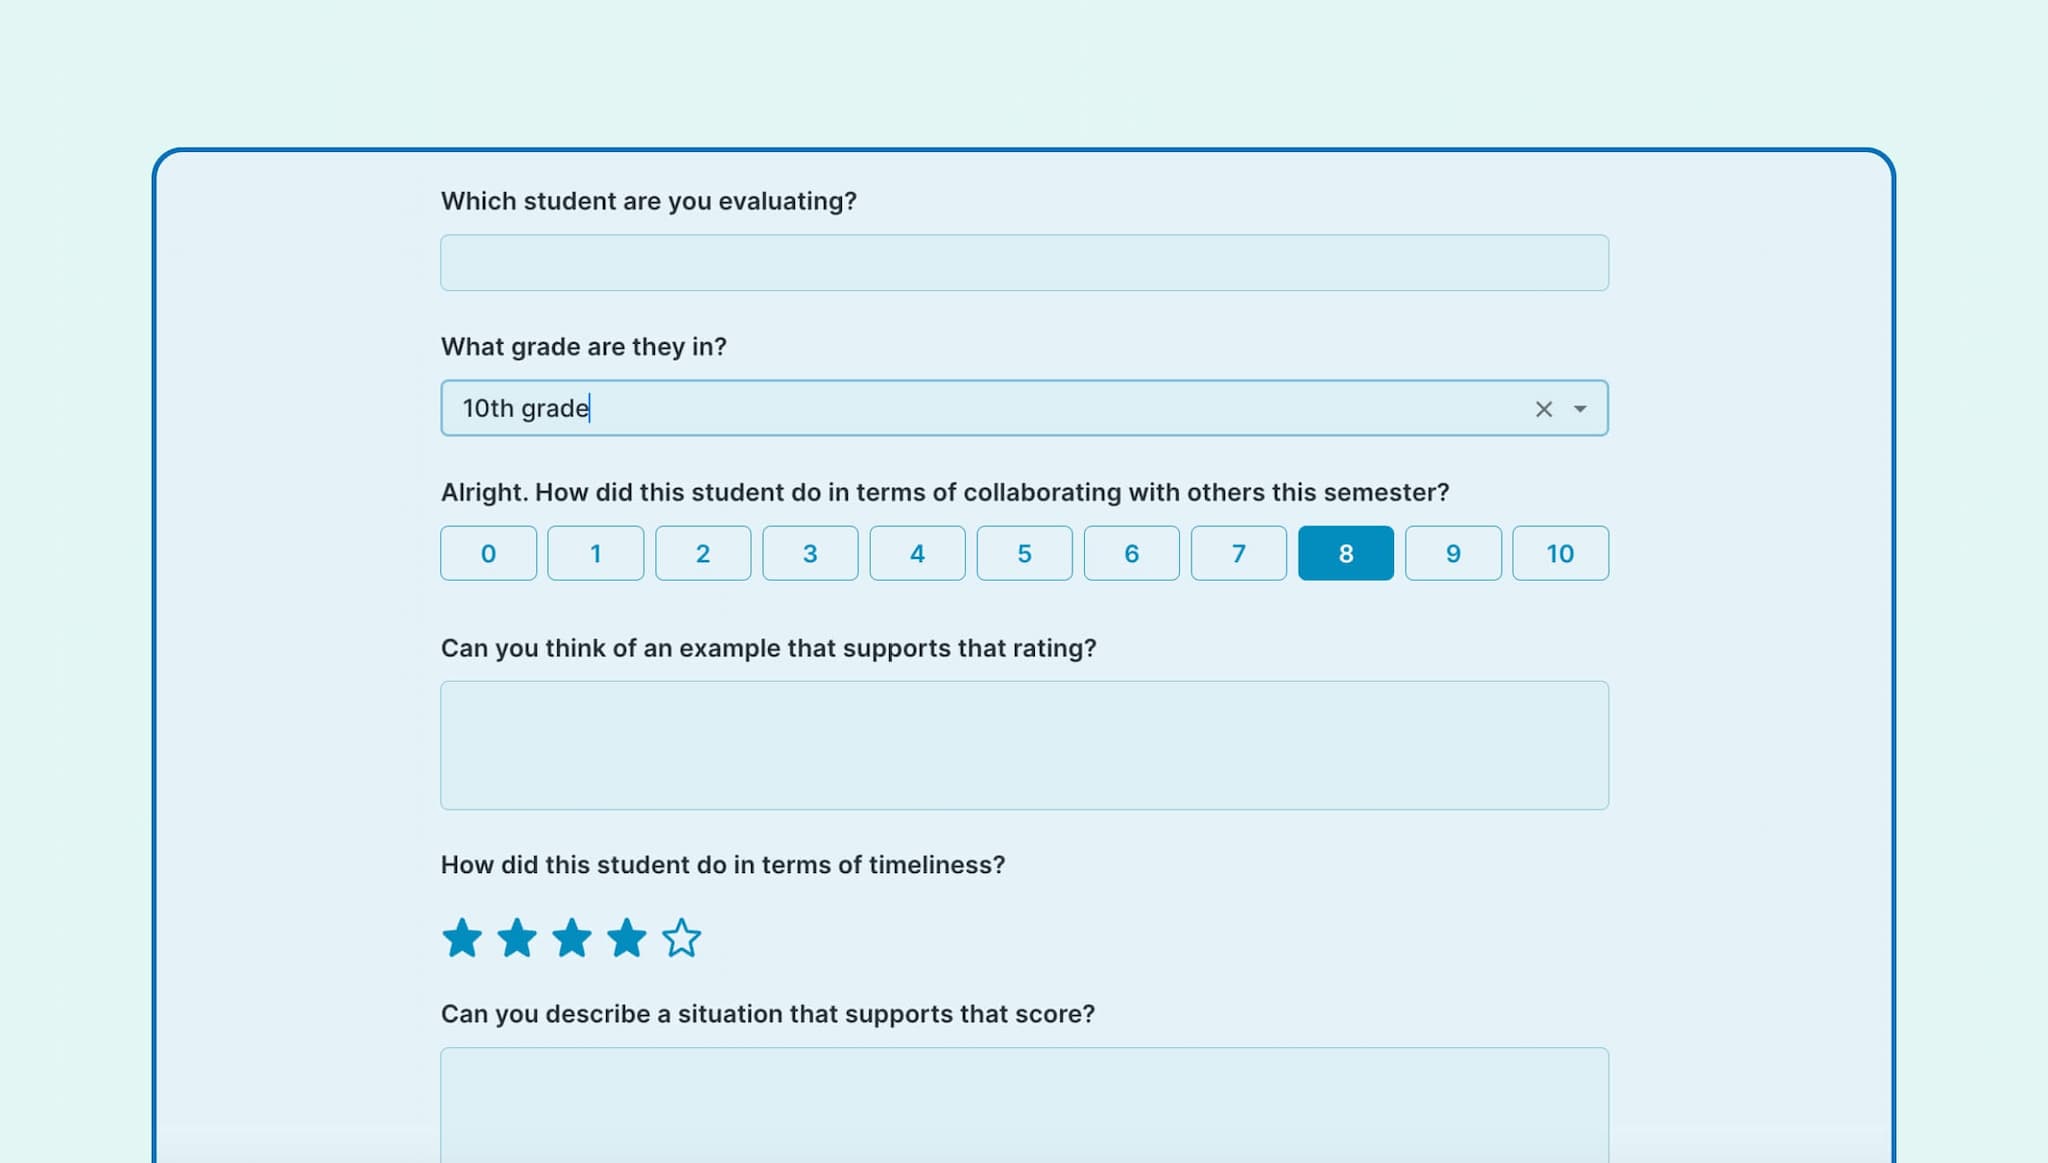Choose rating 7 on the scale
This screenshot has width=2048, height=1163.
(1238, 553)
